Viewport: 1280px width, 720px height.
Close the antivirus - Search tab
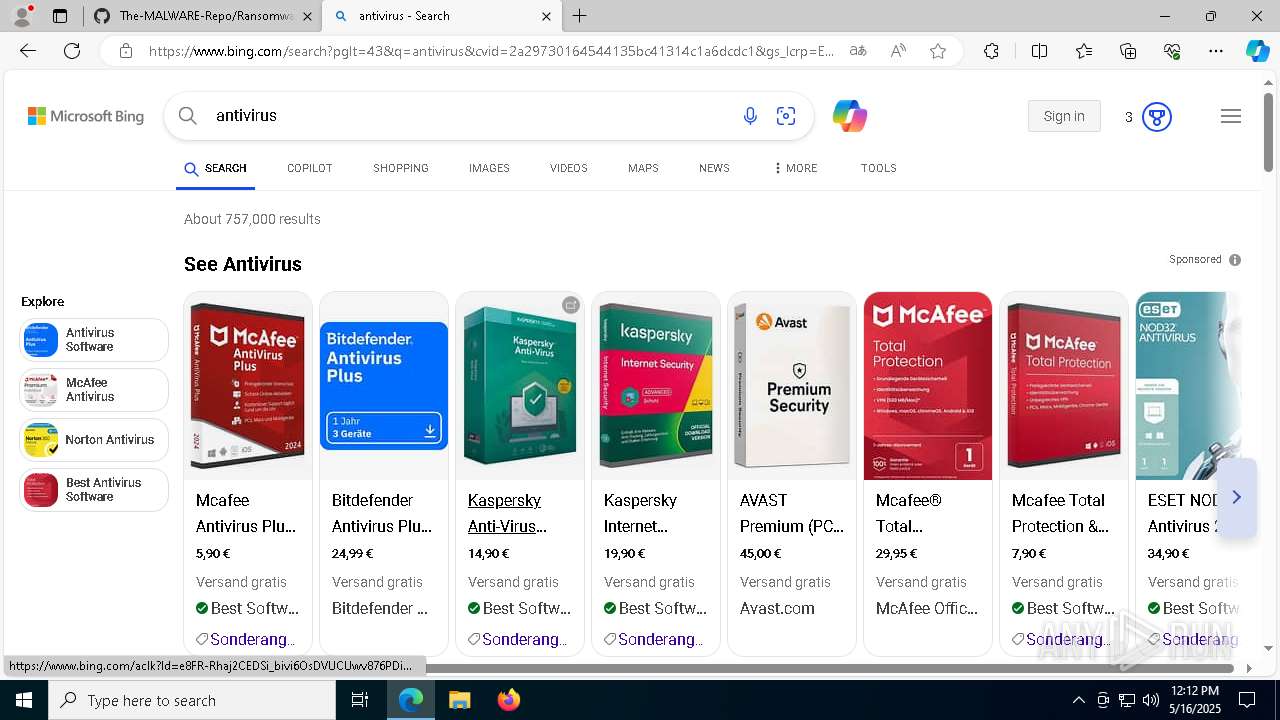546,16
